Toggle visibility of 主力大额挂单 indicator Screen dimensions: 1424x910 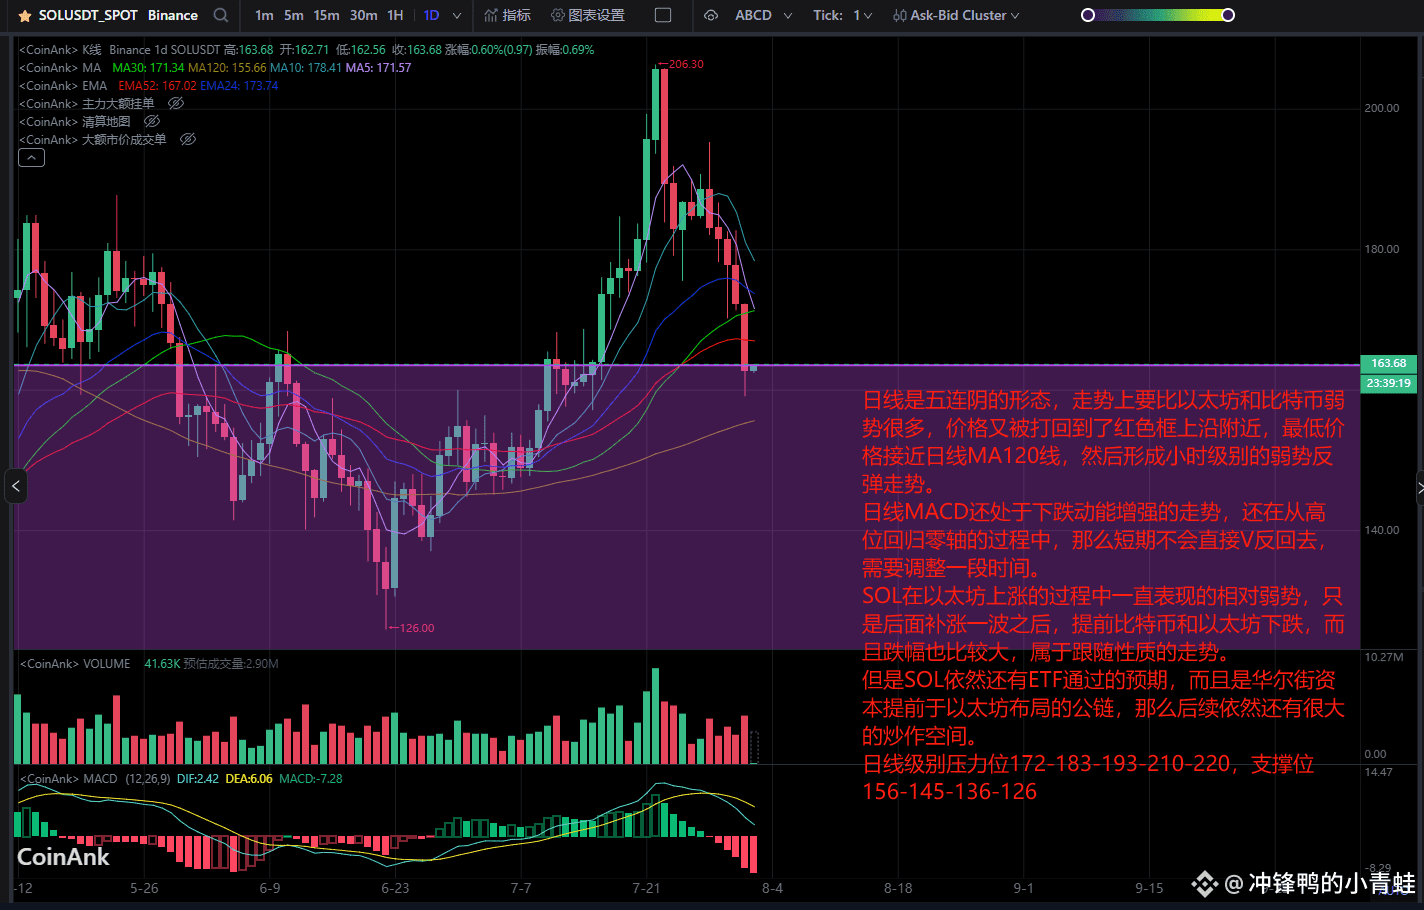(x=176, y=103)
